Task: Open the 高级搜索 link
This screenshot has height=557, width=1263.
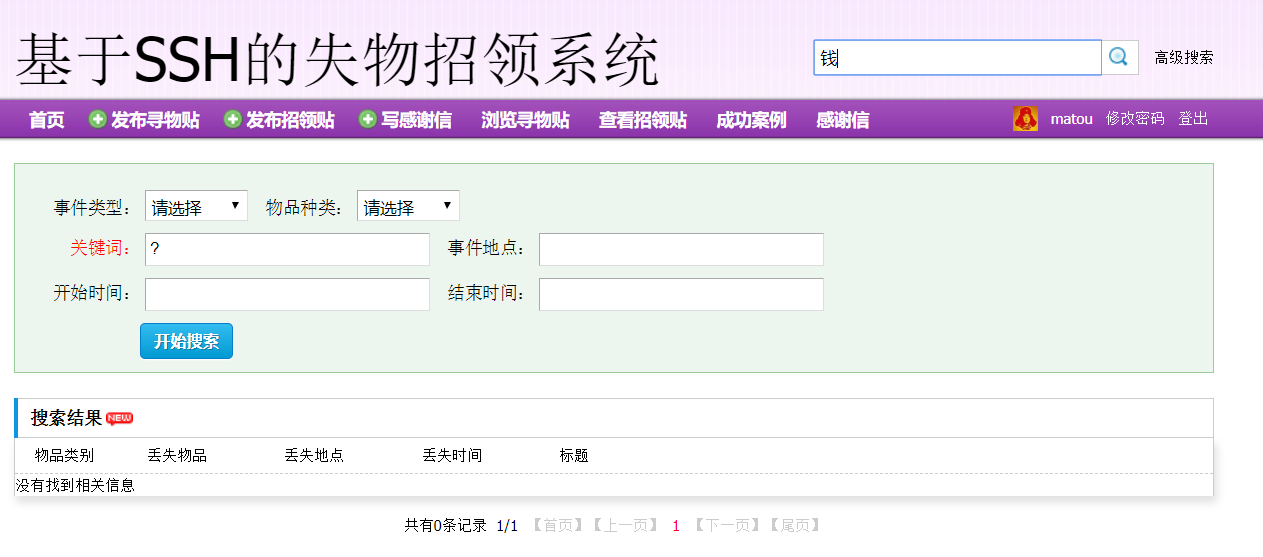Action: [x=1184, y=58]
